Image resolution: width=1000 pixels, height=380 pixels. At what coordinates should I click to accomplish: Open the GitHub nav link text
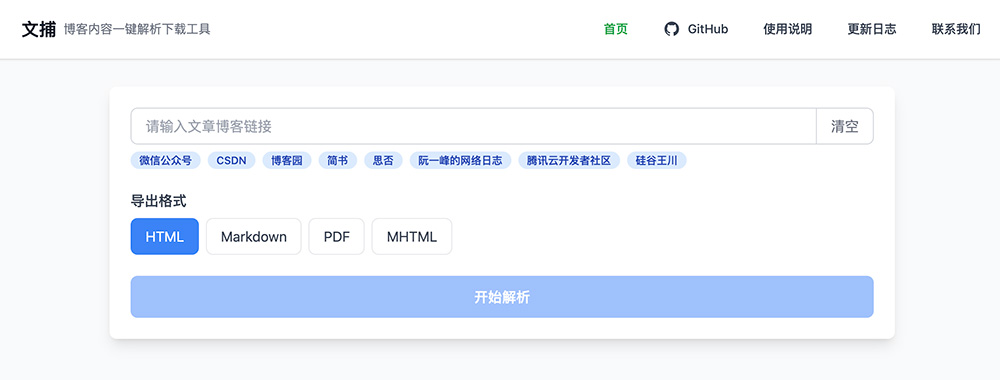[708, 29]
